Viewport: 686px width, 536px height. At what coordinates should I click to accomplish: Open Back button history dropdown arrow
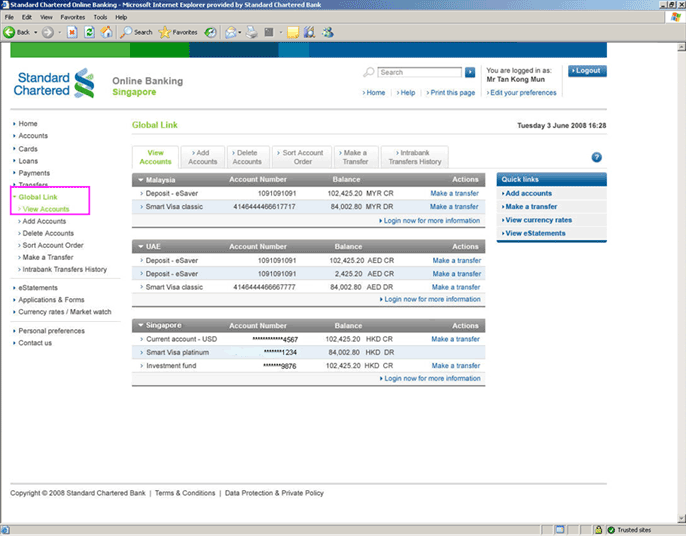click(x=35, y=32)
